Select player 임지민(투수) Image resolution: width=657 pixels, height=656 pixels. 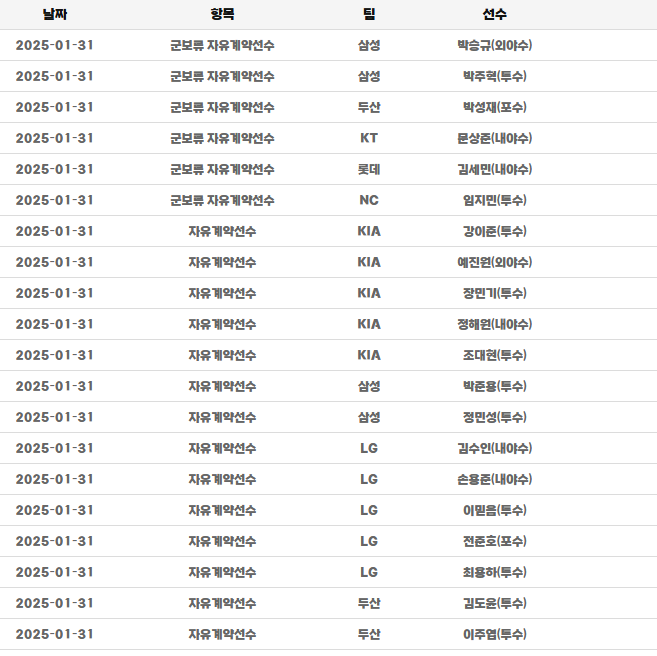click(x=494, y=200)
